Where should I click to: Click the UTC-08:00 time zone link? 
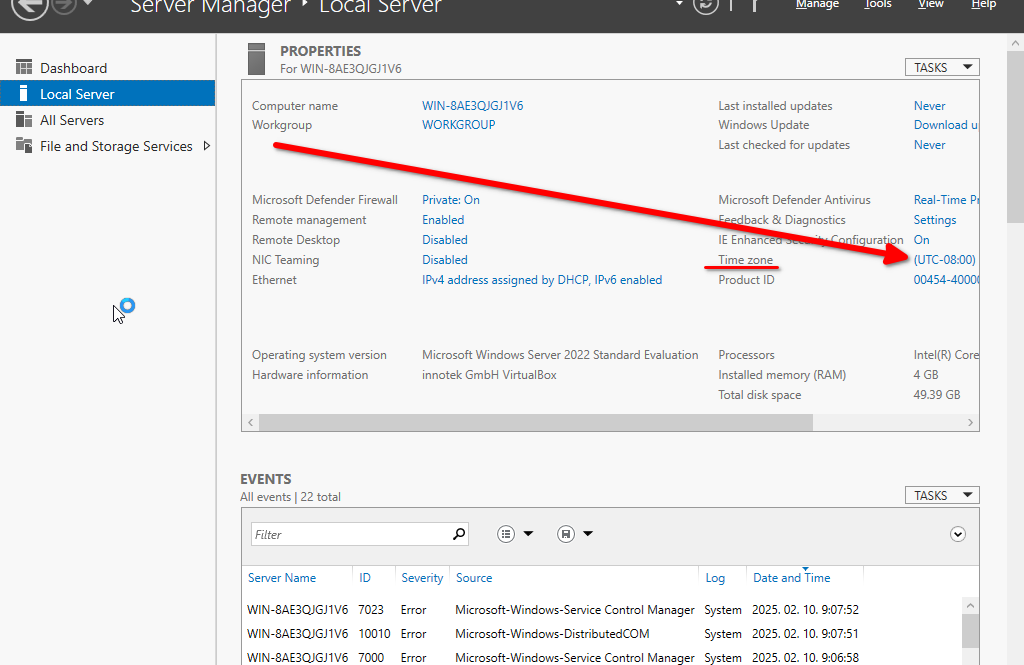pos(945,260)
